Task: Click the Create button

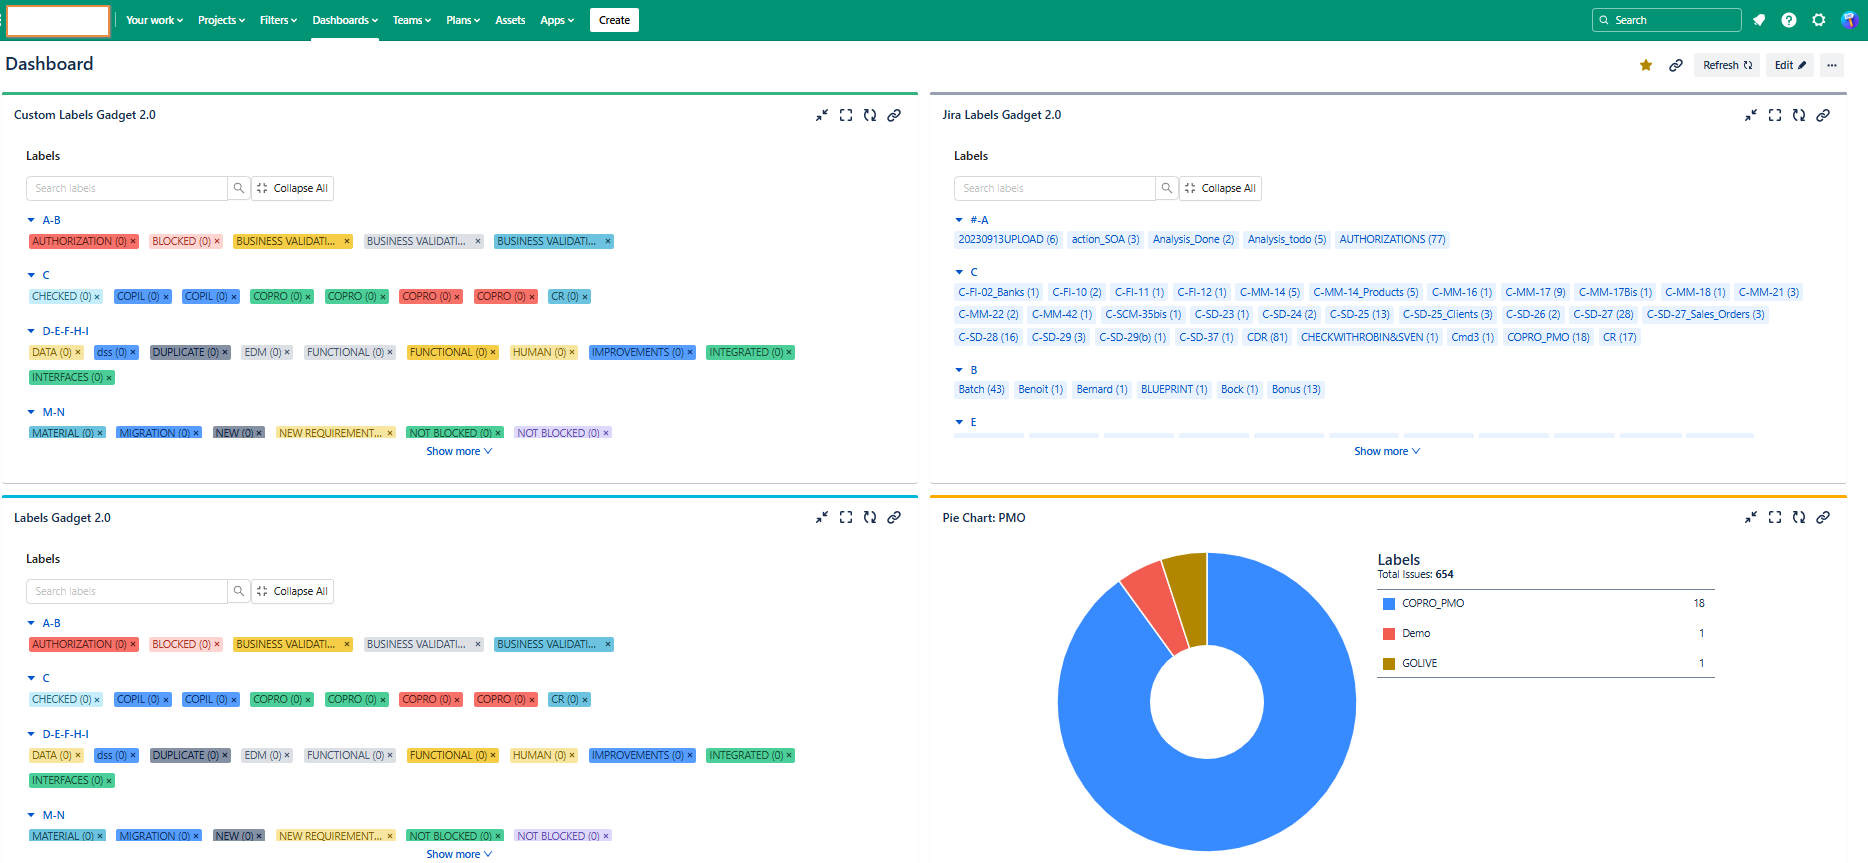Action: 614,20
